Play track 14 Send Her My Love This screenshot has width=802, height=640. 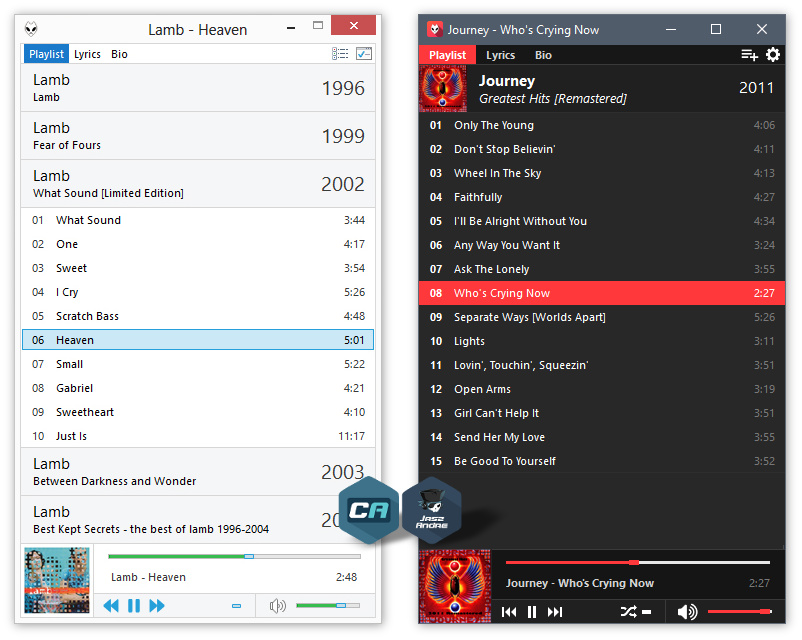point(602,437)
